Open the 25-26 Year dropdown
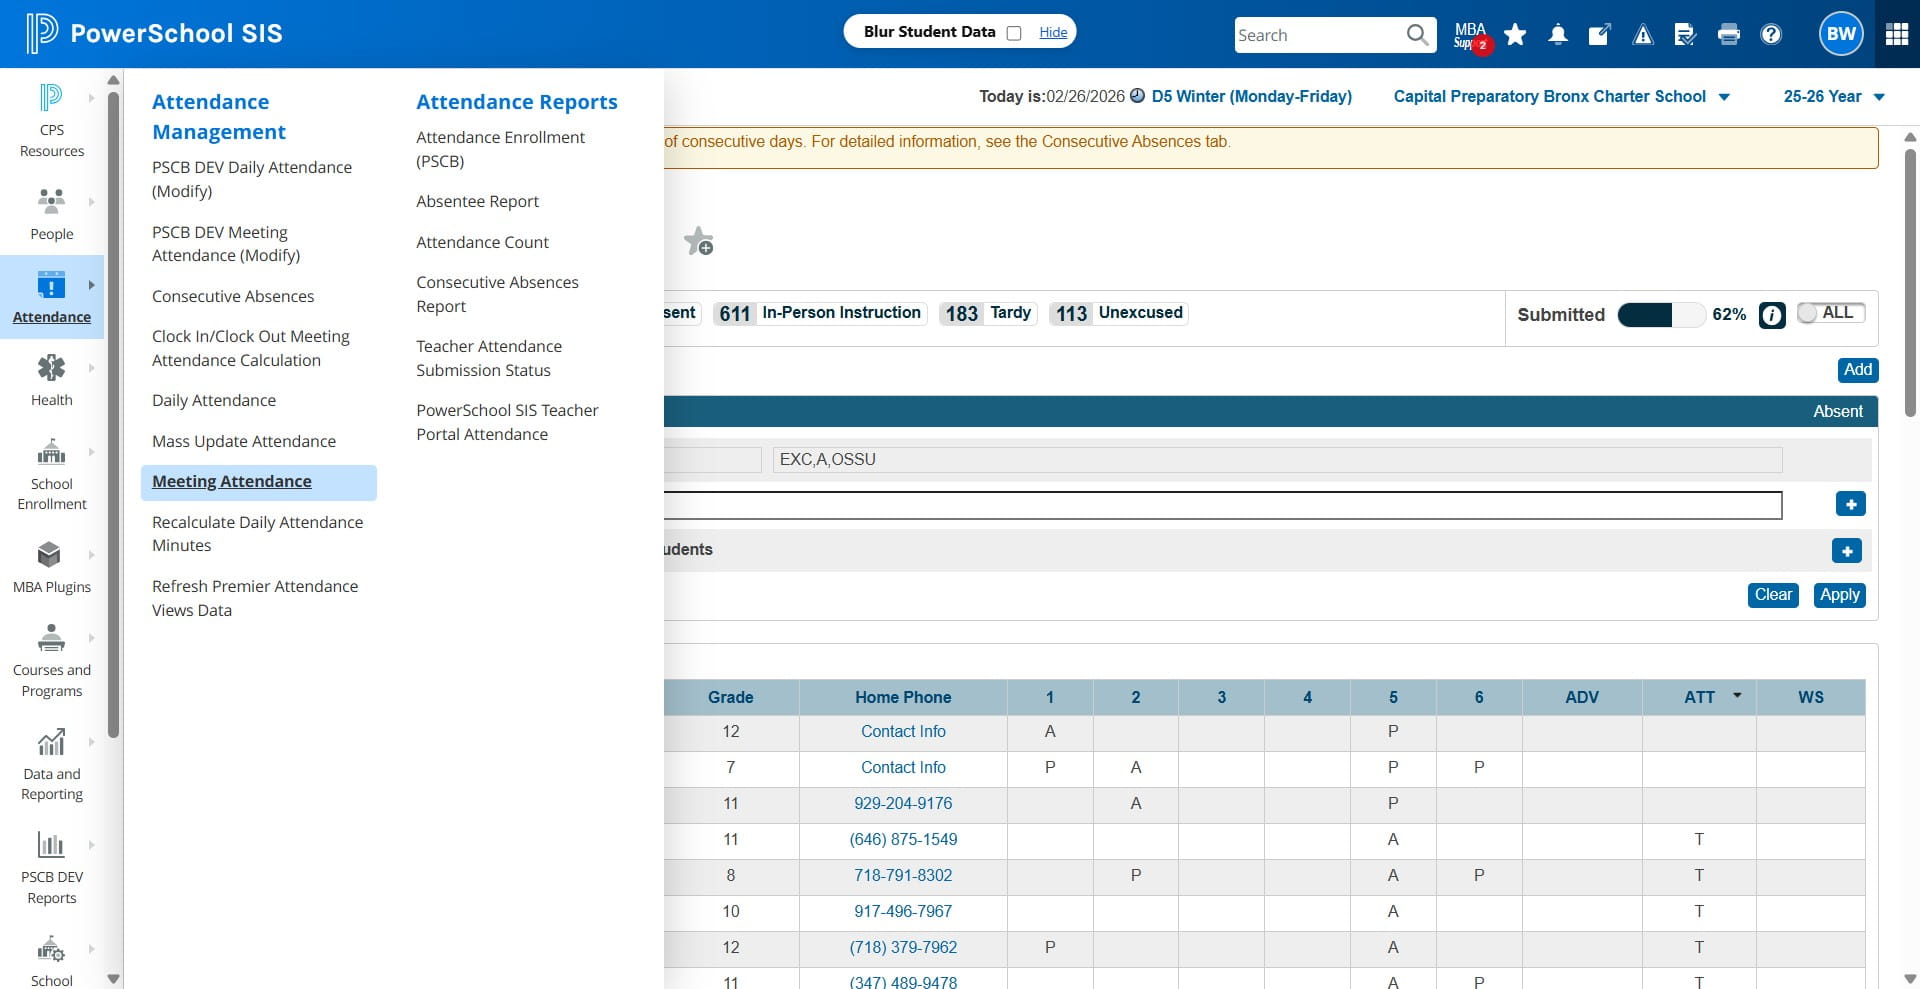Screen dimensions: 1920x989 [1834, 97]
